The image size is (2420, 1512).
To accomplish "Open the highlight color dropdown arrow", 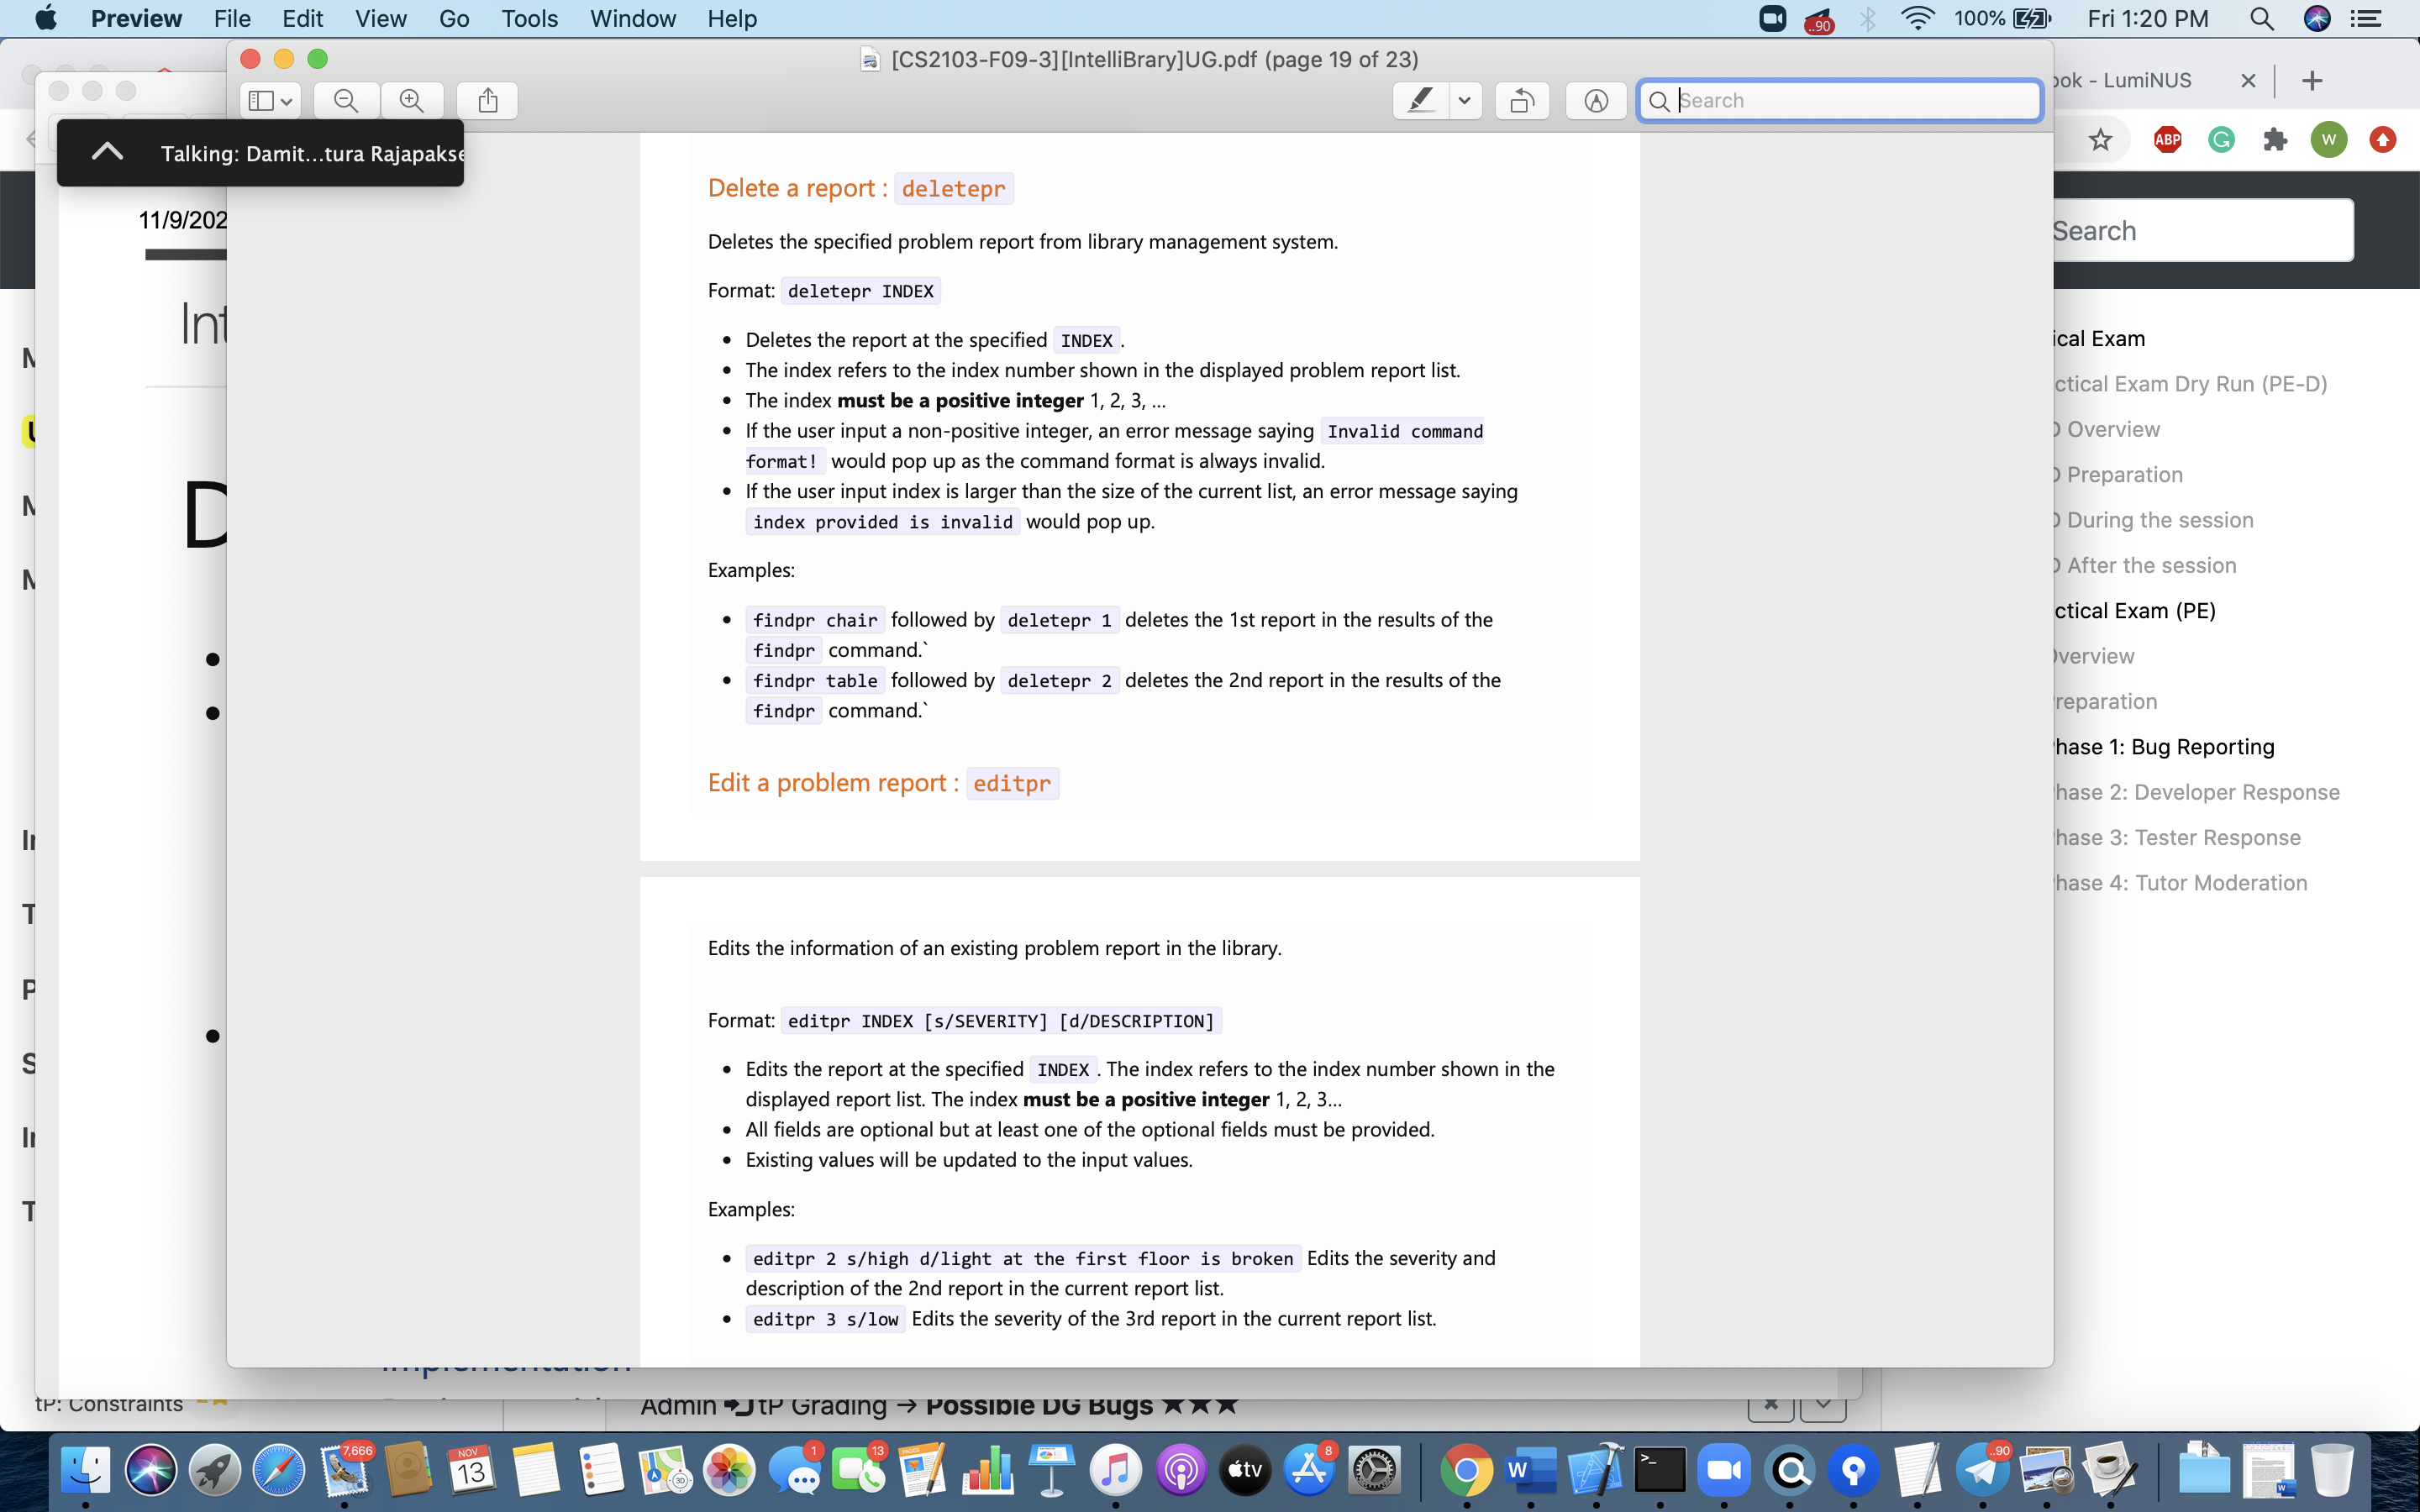I will [1465, 100].
